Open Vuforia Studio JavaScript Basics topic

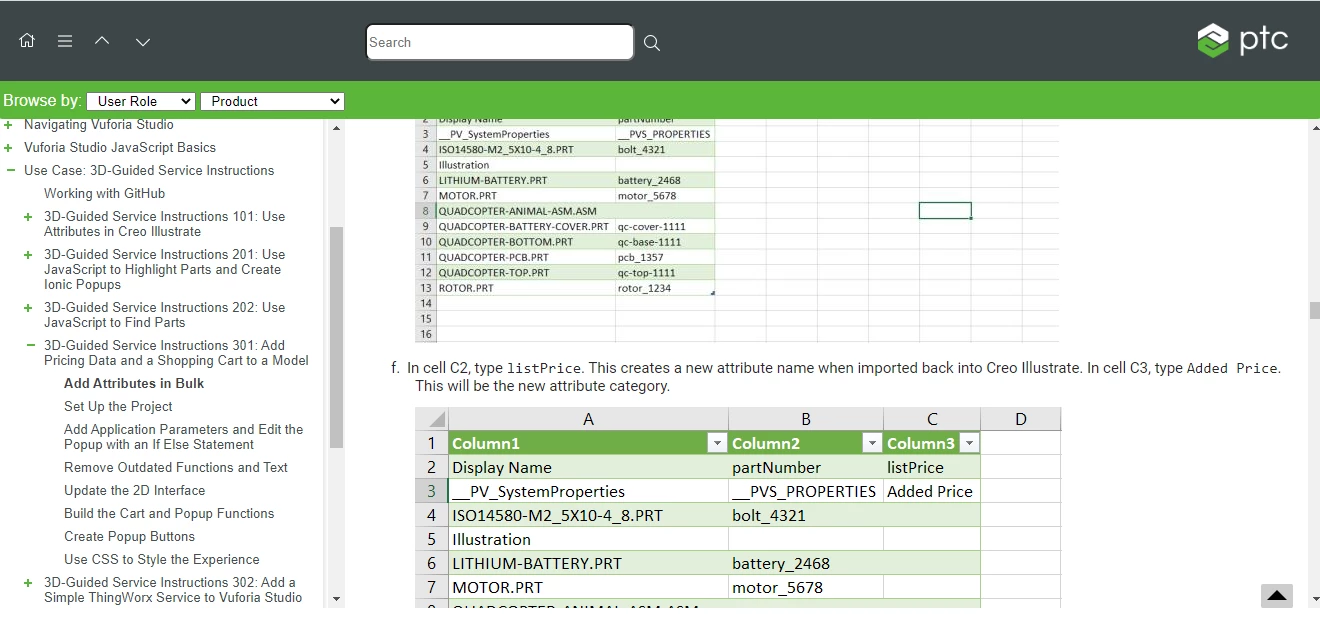120,148
